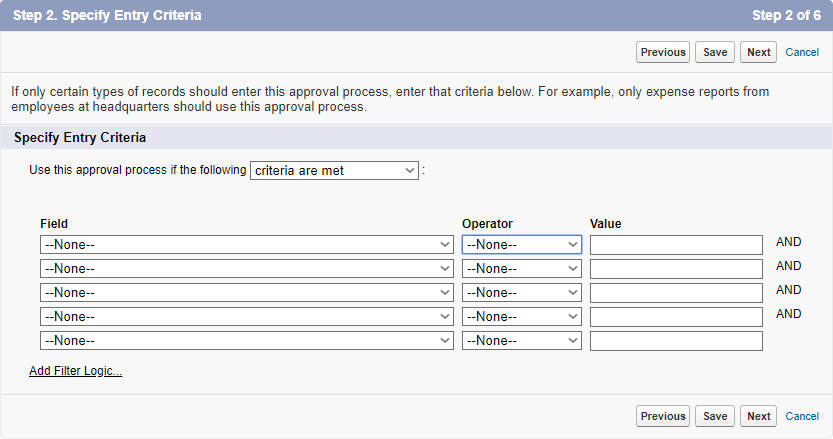The image size is (833, 439).
Task: Open the third row Operator dropdown
Action: (521, 293)
